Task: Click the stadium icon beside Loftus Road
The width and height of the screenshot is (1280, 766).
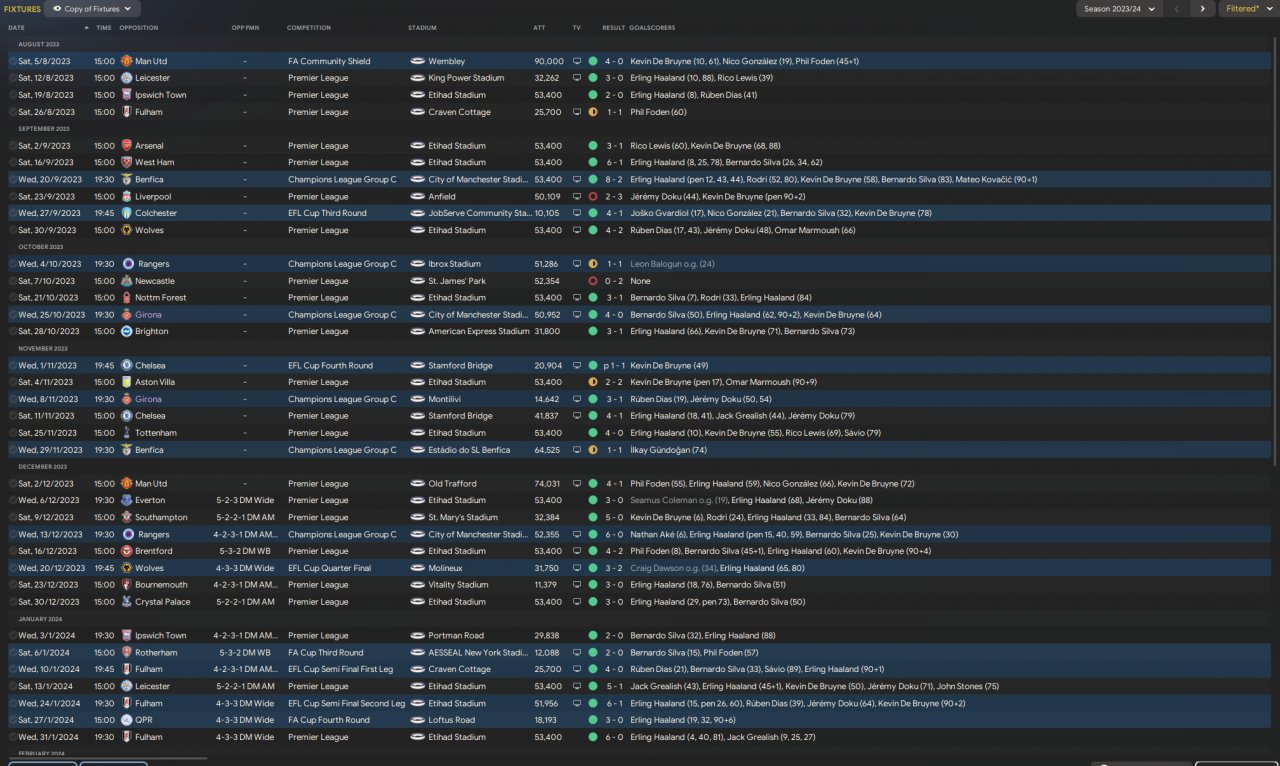Action: (x=417, y=720)
